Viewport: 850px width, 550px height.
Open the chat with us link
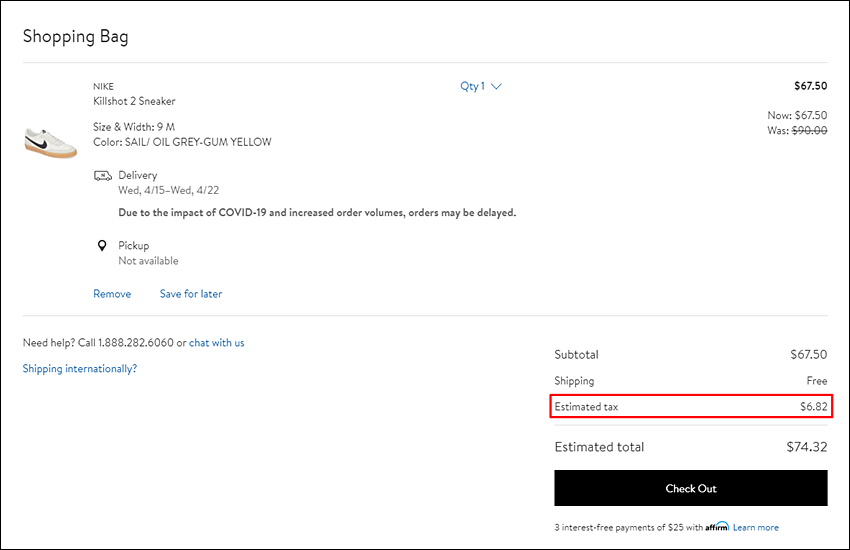[x=216, y=342]
